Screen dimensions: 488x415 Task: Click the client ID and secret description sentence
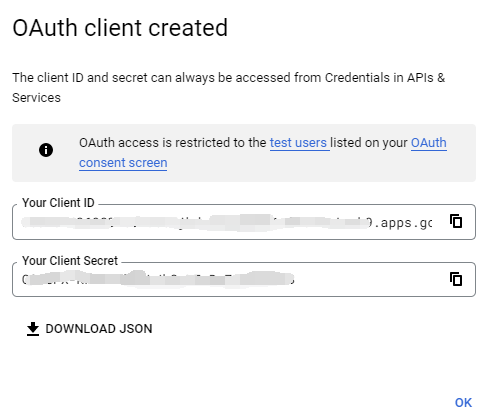(x=229, y=88)
